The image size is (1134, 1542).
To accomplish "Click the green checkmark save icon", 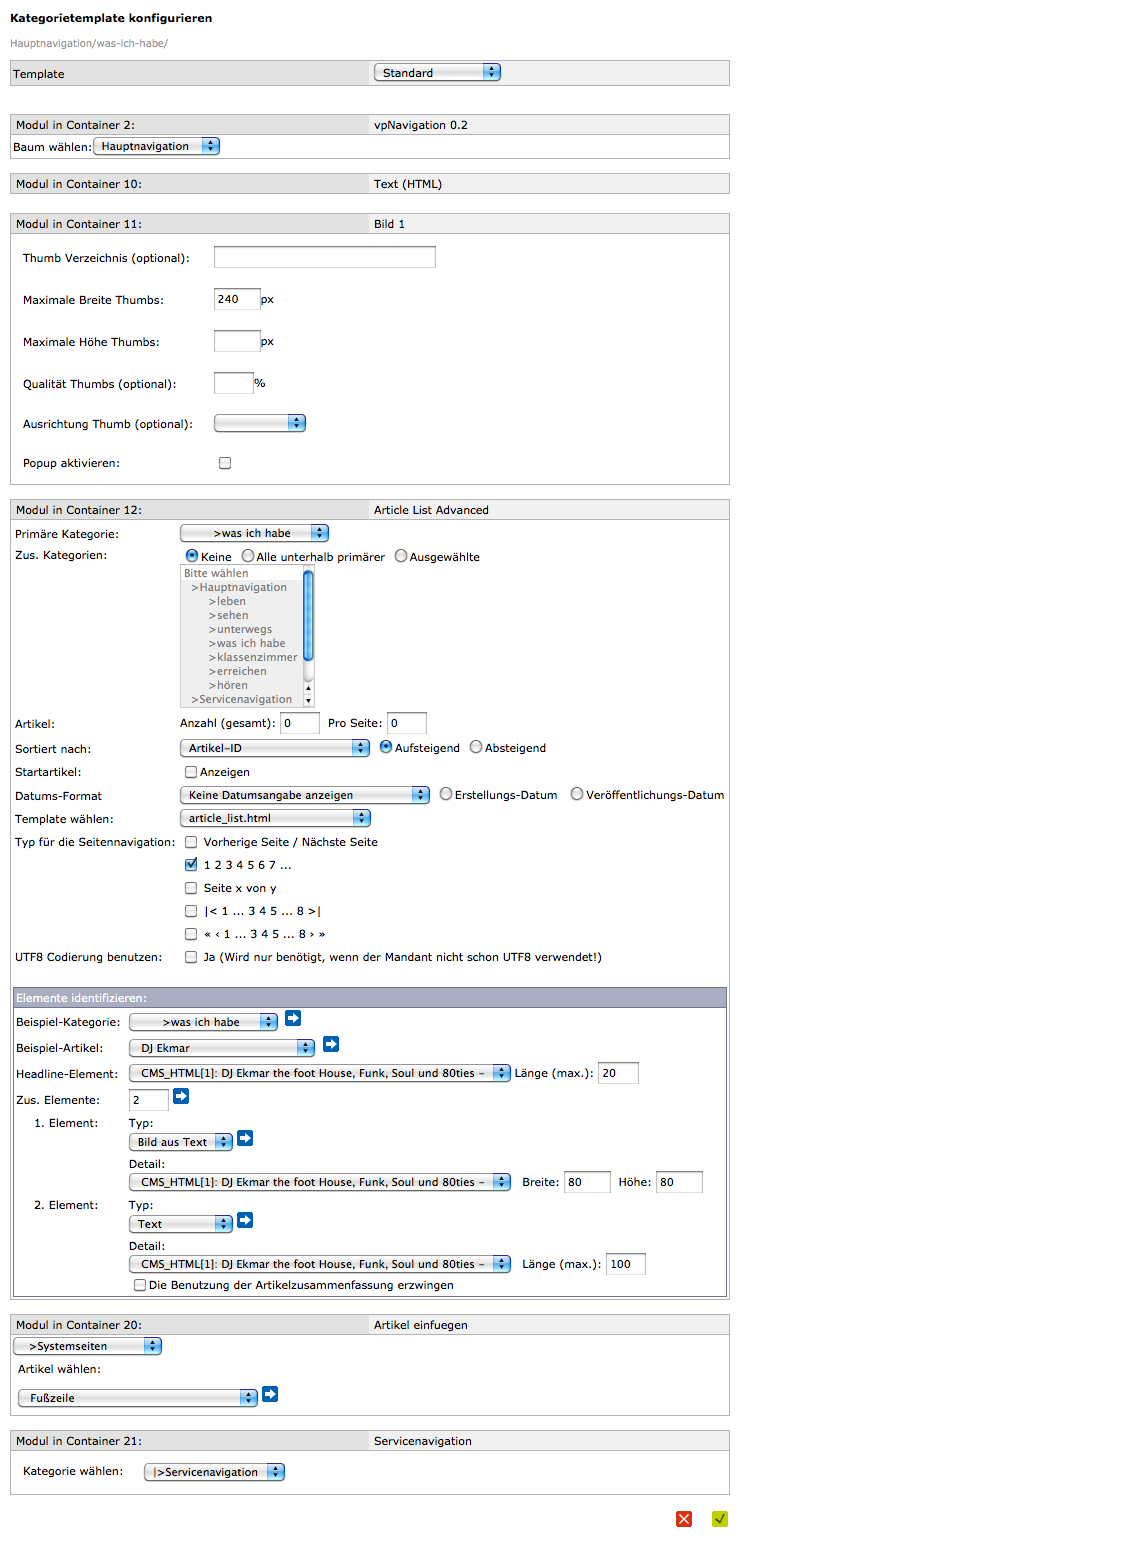I will (x=720, y=1519).
